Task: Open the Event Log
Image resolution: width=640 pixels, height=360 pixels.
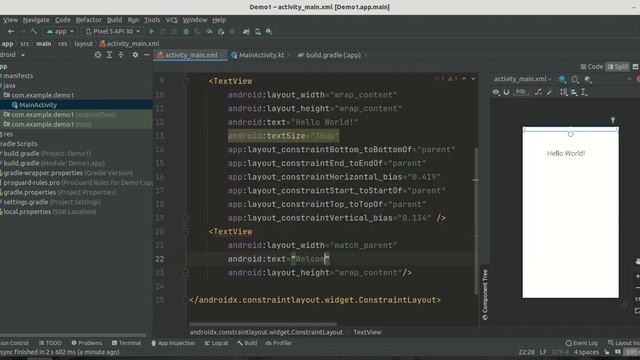Action: [x=582, y=343]
